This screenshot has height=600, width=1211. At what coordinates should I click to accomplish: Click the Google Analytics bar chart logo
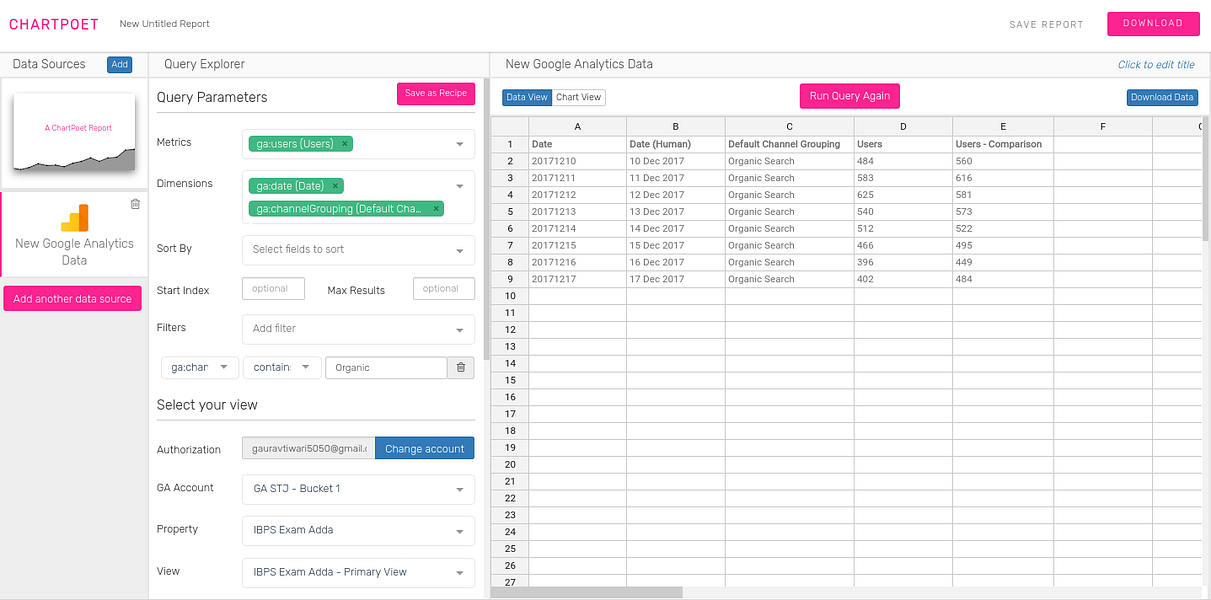[x=75, y=218]
